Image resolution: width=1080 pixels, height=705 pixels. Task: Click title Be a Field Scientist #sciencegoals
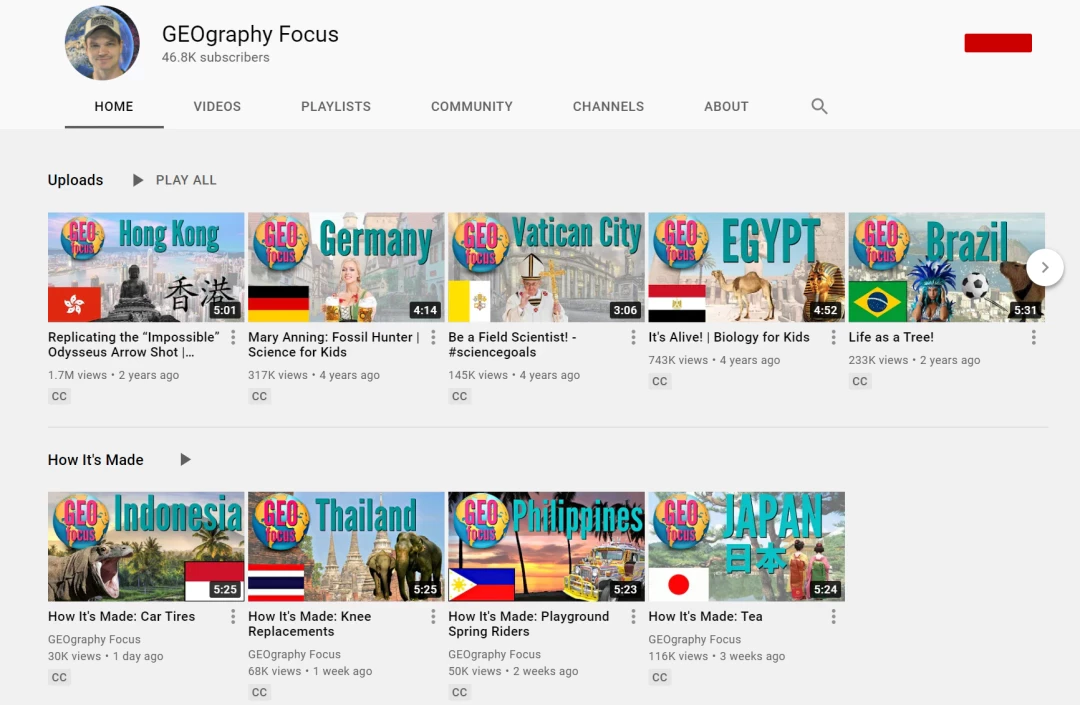pyautogui.click(x=512, y=344)
